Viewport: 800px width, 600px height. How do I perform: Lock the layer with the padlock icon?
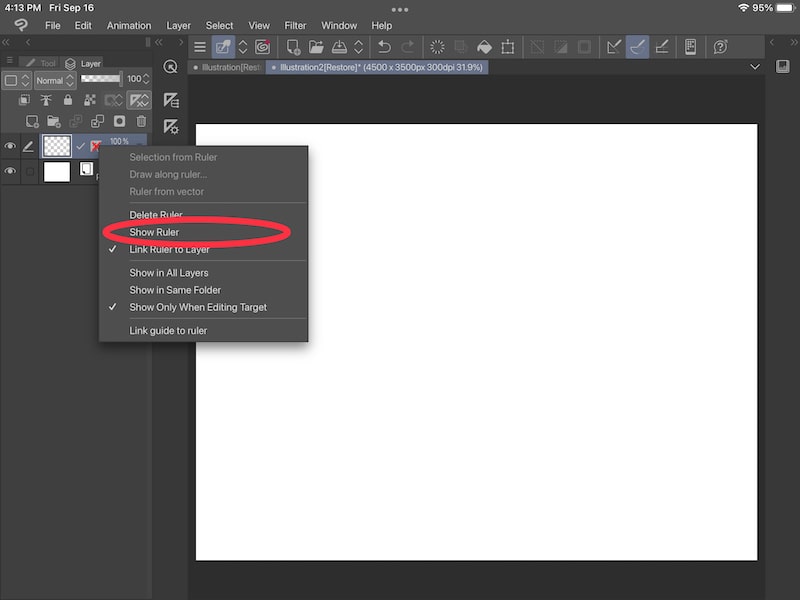pyautogui.click(x=69, y=99)
